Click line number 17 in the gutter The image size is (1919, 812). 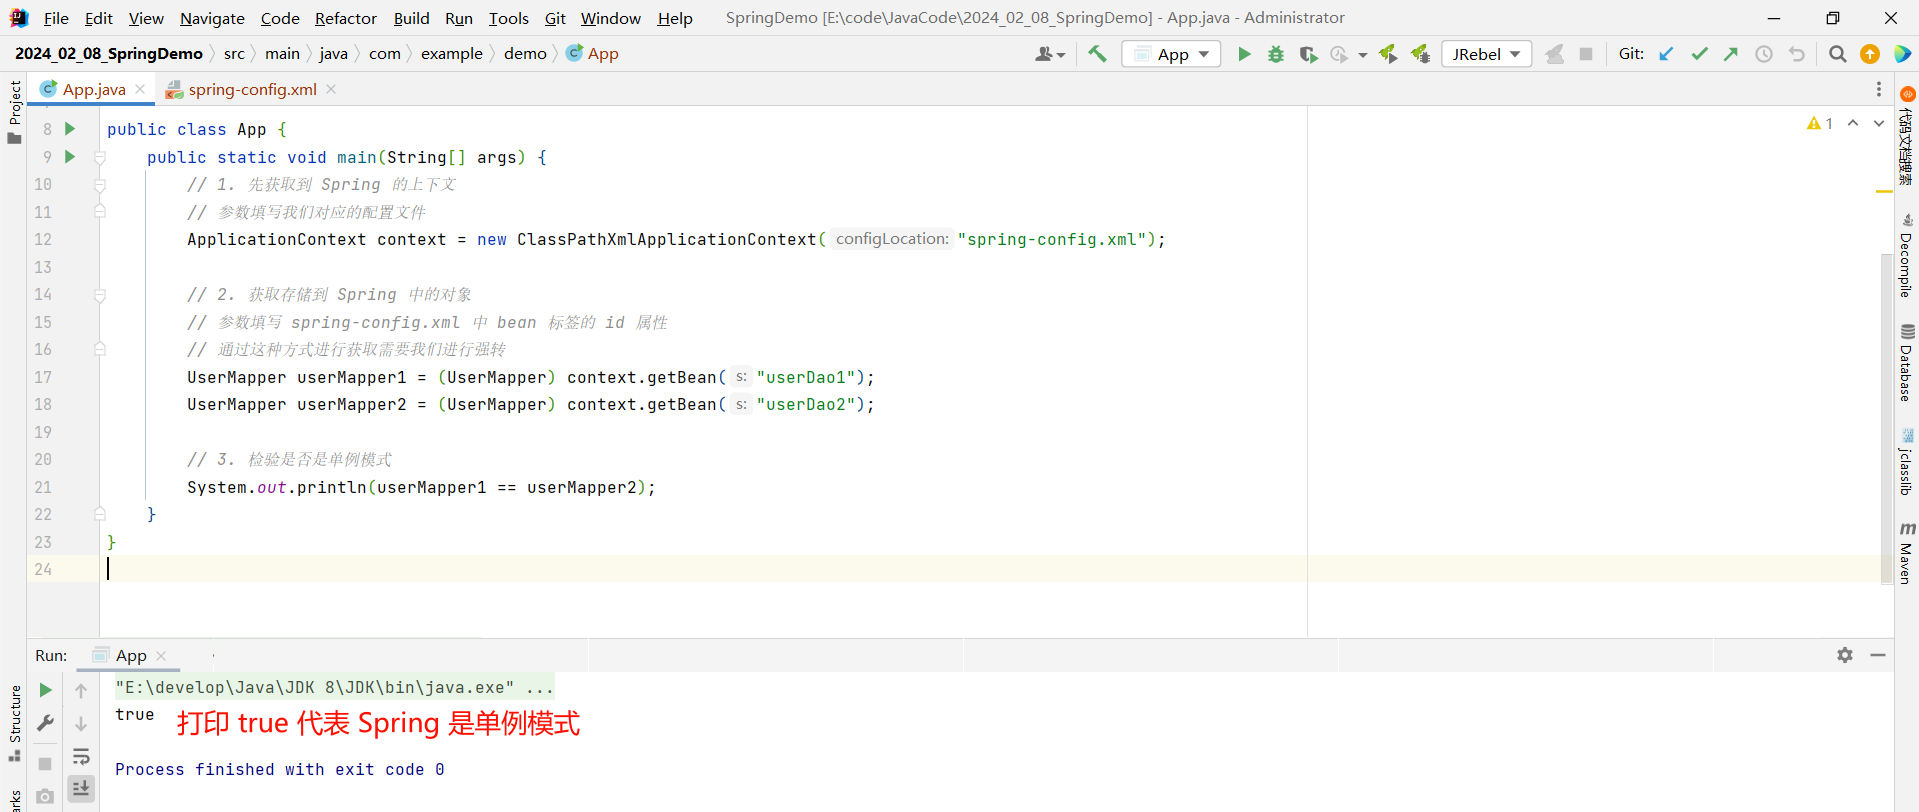[43, 377]
